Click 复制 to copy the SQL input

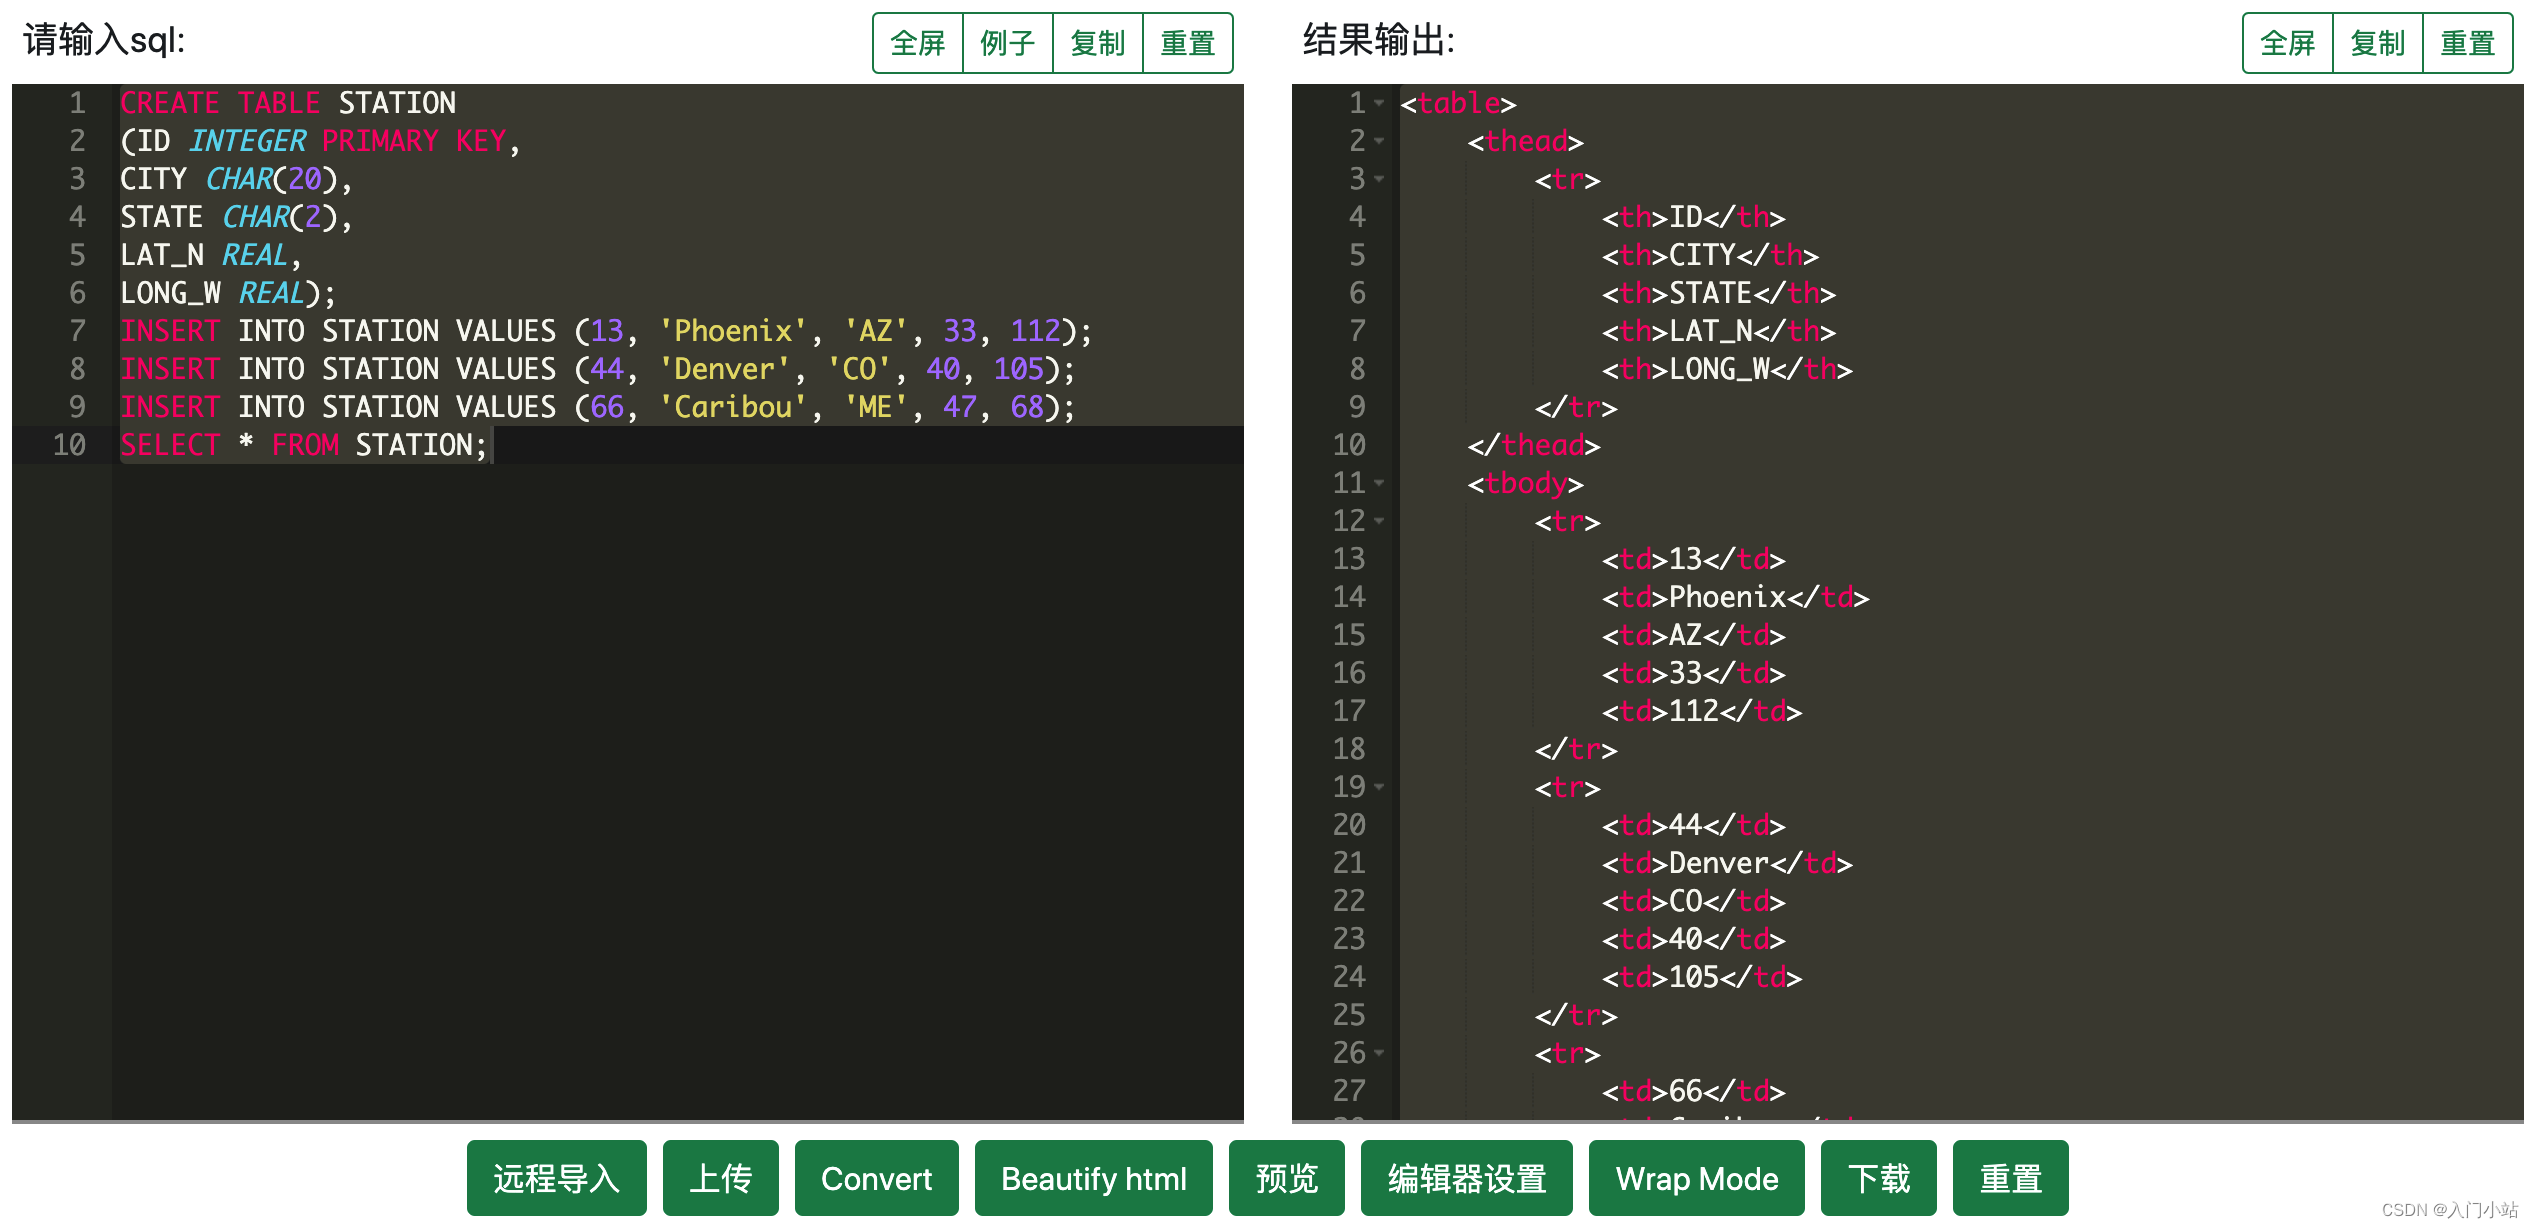click(1097, 43)
